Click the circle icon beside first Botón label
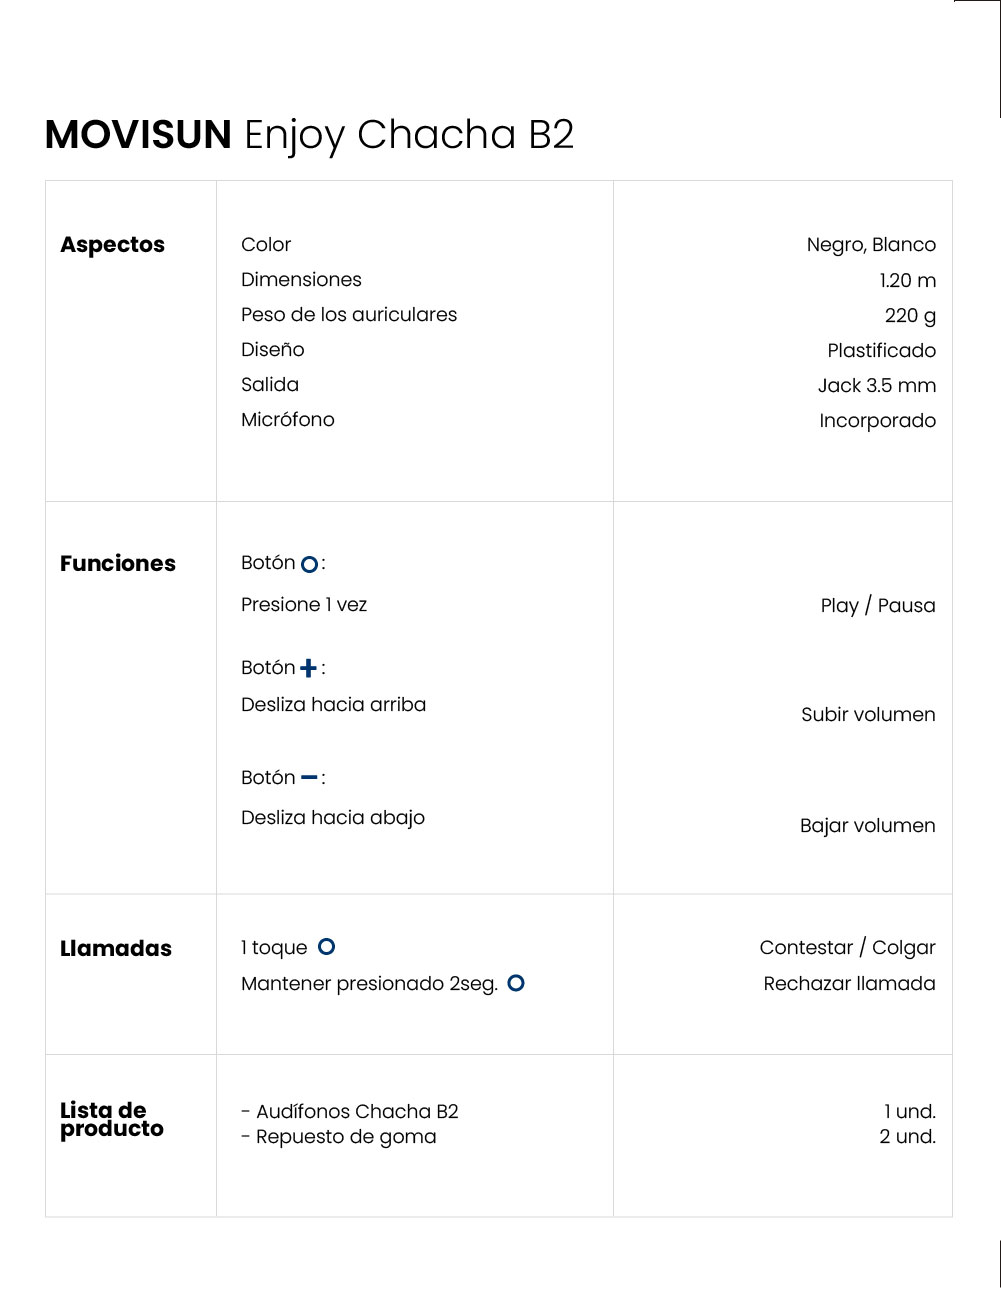The height and width of the screenshot is (1302, 1001). pyautogui.click(x=309, y=564)
